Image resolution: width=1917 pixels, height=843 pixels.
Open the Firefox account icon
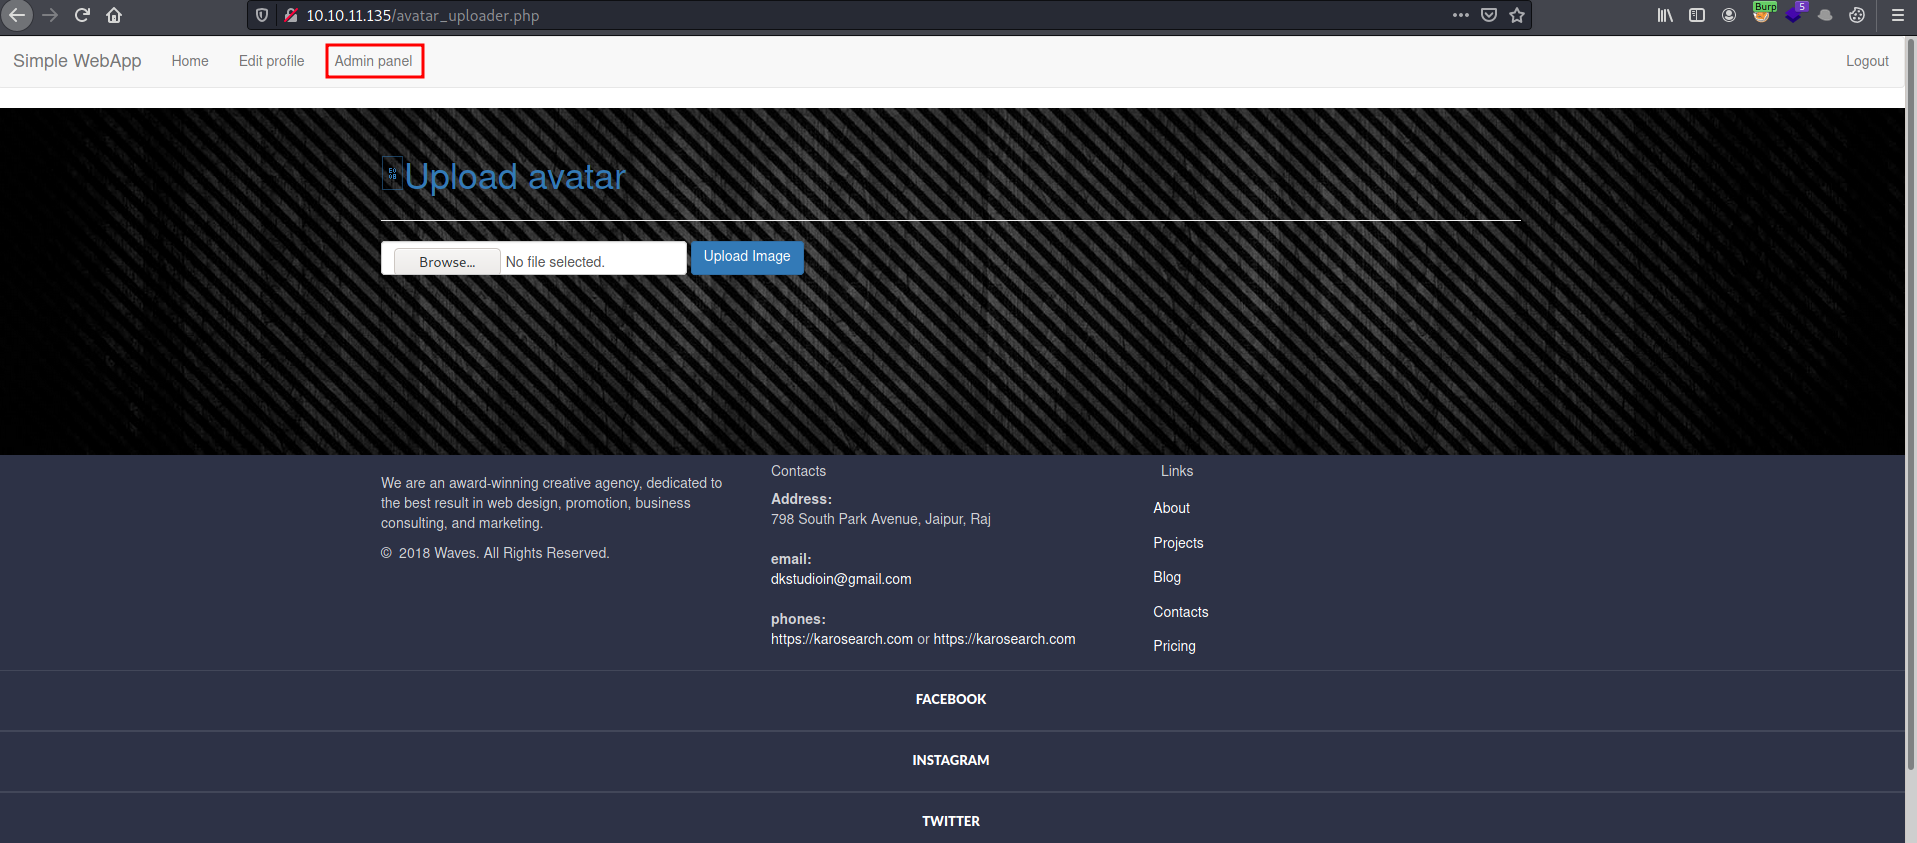(x=1729, y=15)
